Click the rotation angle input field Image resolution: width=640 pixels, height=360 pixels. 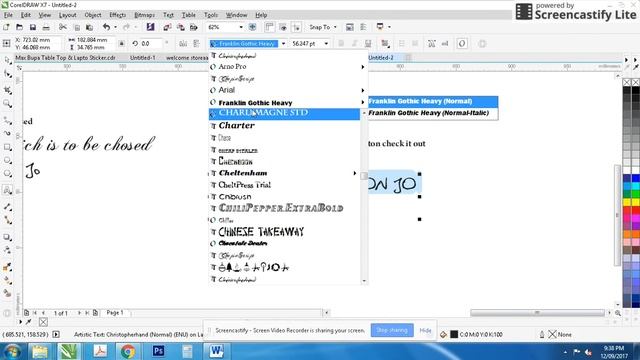152,44
